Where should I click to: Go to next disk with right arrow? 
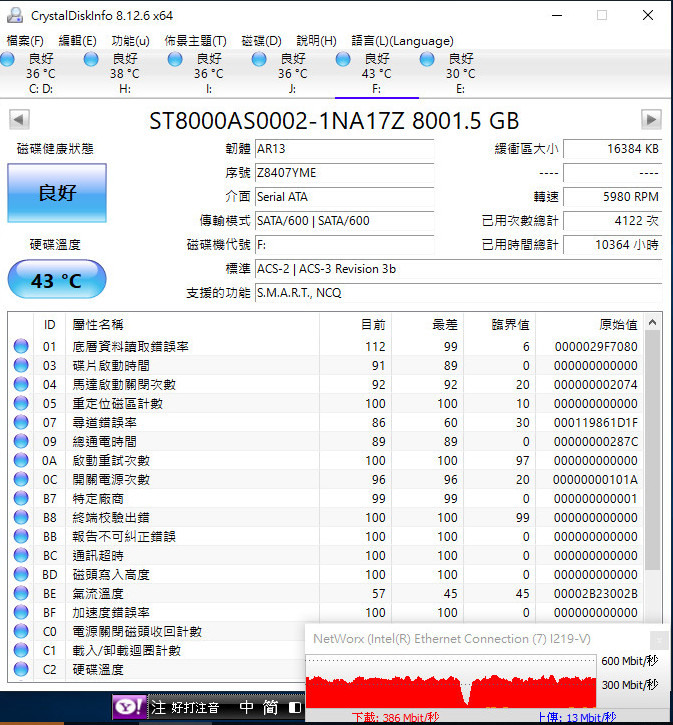pos(651,120)
